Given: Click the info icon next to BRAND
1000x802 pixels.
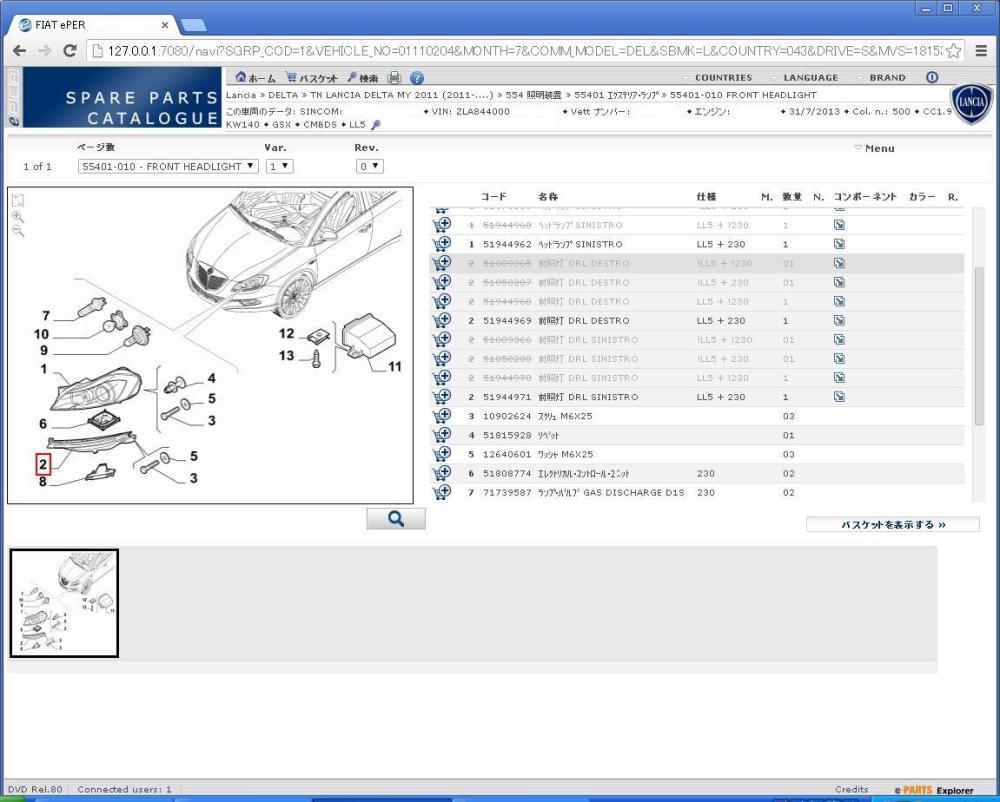Looking at the screenshot, I should pyautogui.click(x=932, y=77).
